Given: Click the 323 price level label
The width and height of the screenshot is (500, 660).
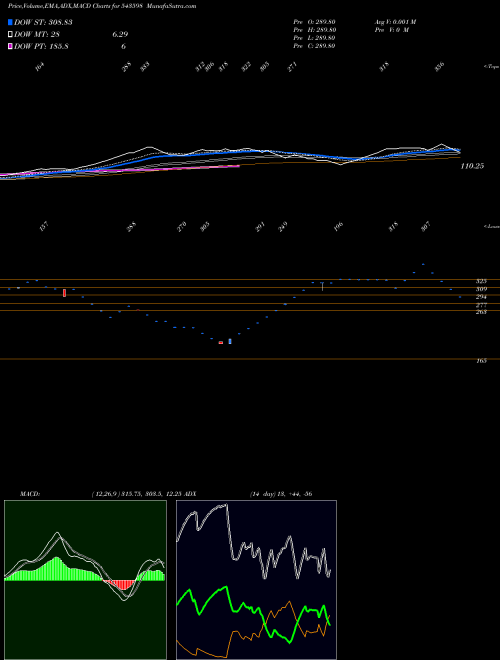Looking at the screenshot, I should (481, 281).
